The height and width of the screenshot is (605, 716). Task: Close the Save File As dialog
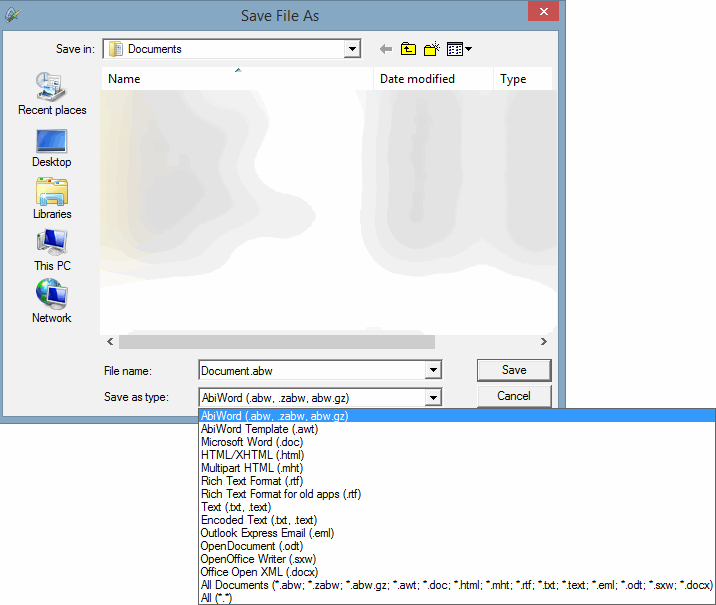pos(543,11)
